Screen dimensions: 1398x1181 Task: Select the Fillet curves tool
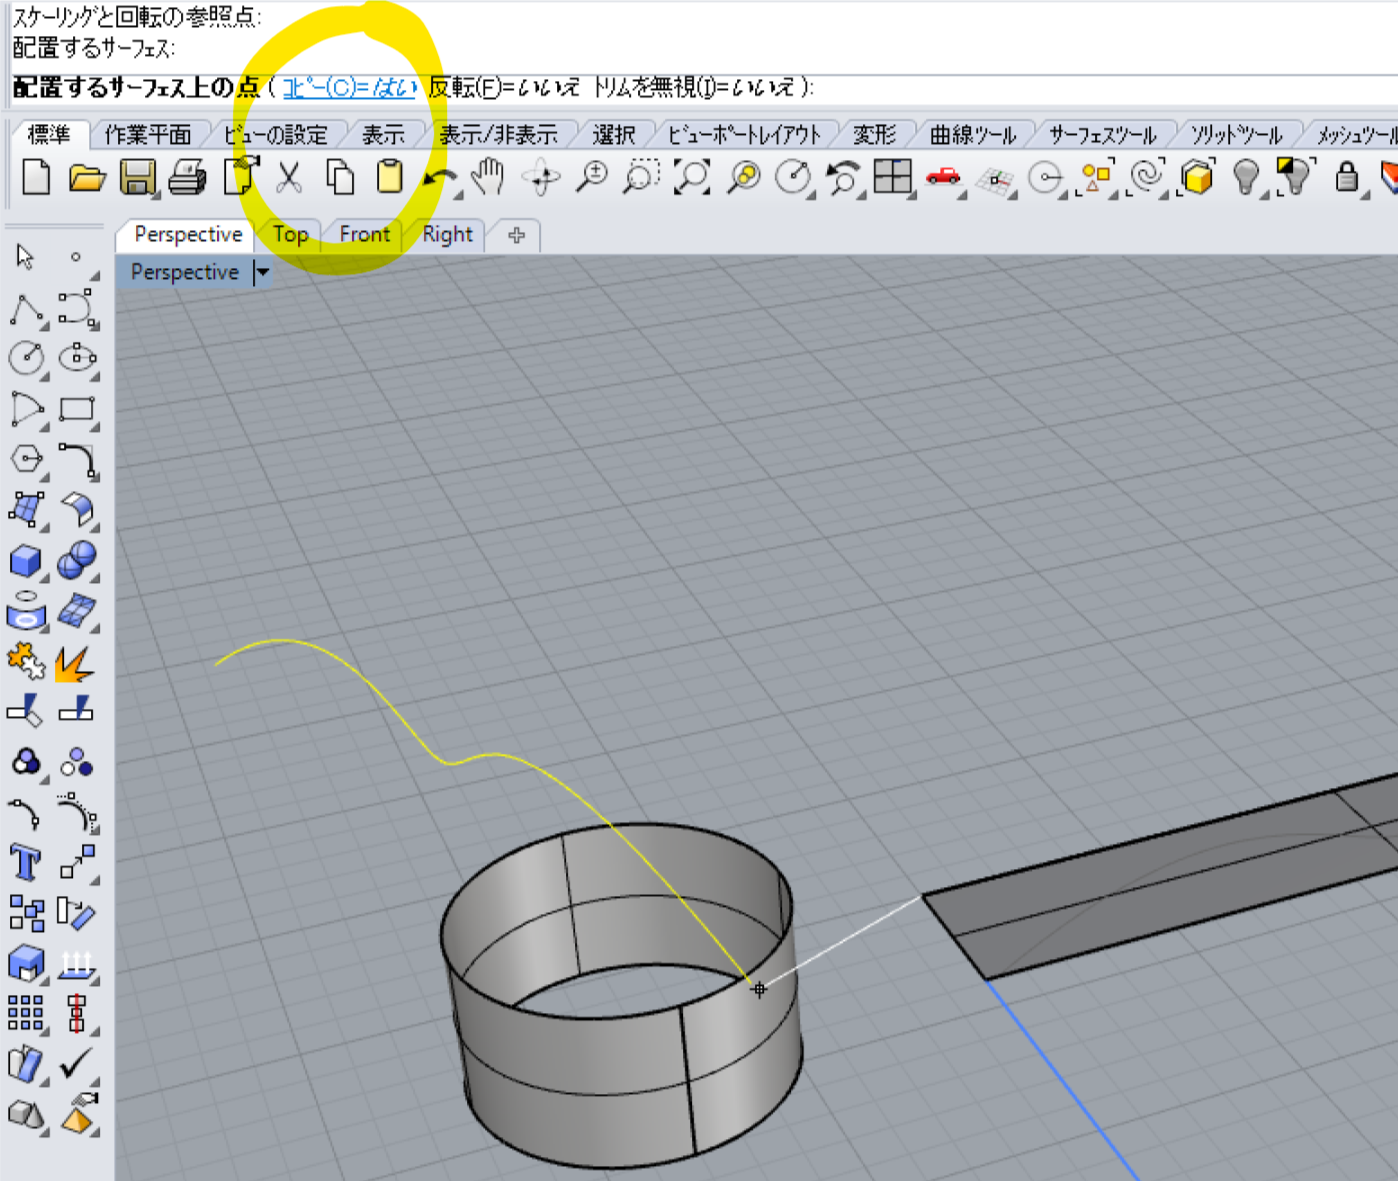[77, 460]
